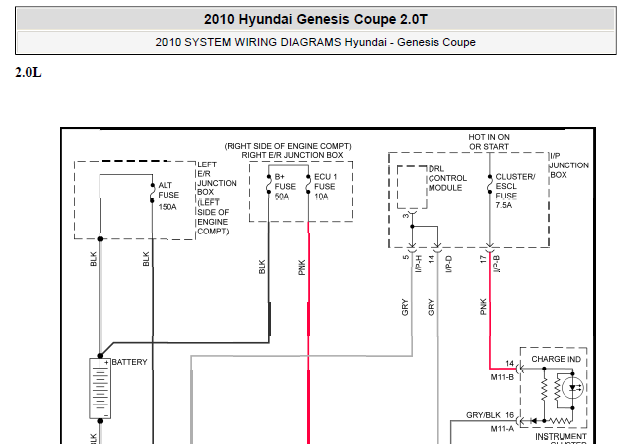The height and width of the screenshot is (444, 625).
Task: Click the ALT FUSE 150A label
Action: coord(168,196)
